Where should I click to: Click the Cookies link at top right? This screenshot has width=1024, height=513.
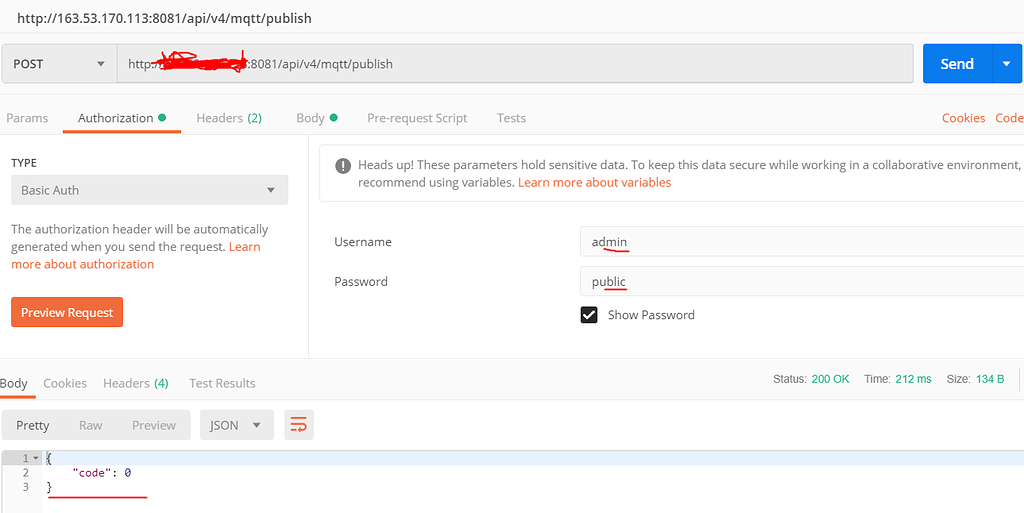point(963,118)
